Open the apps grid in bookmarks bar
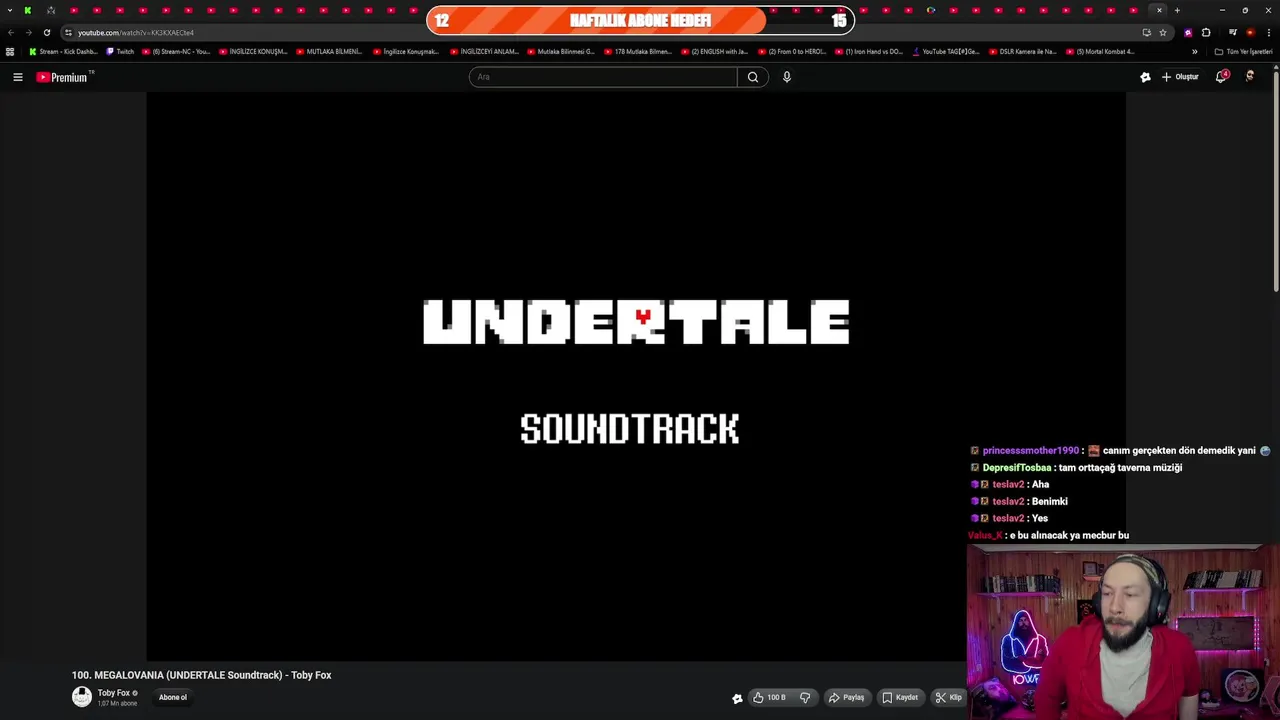Screen dimensions: 1280x720 [10, 51]
